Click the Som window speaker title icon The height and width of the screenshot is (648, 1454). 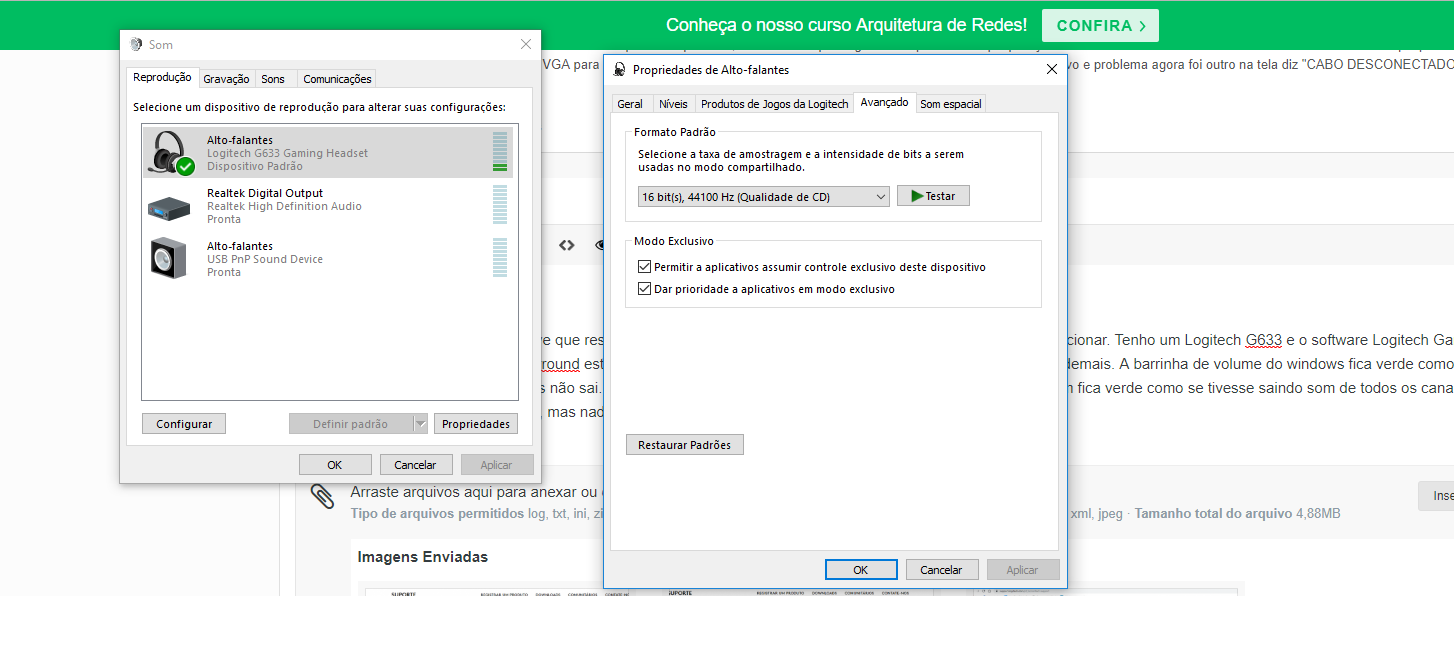pos(136,45)
